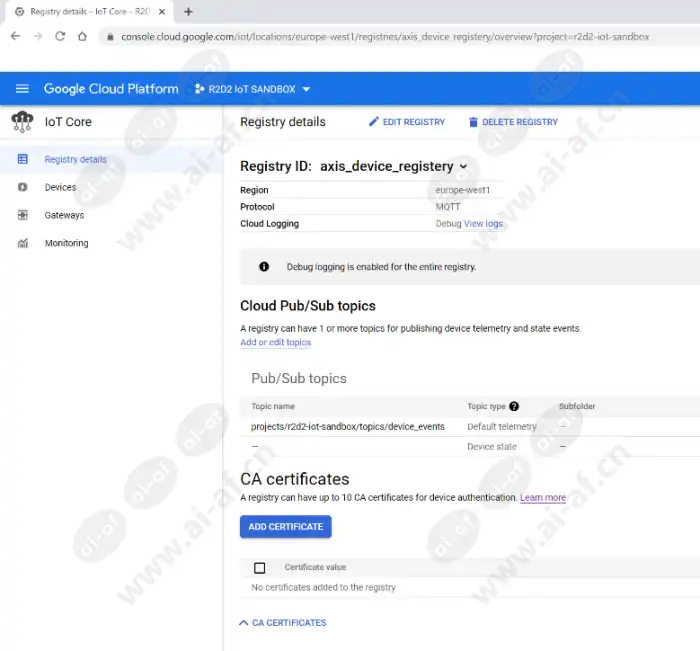This screenshot has width=700, height=651.
Task: Click the IoT Core product icon
Action: (22, 122)
